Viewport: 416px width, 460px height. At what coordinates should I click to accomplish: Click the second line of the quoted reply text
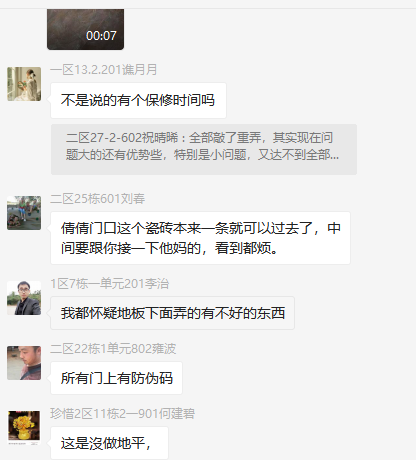click(x=202, y=155)
